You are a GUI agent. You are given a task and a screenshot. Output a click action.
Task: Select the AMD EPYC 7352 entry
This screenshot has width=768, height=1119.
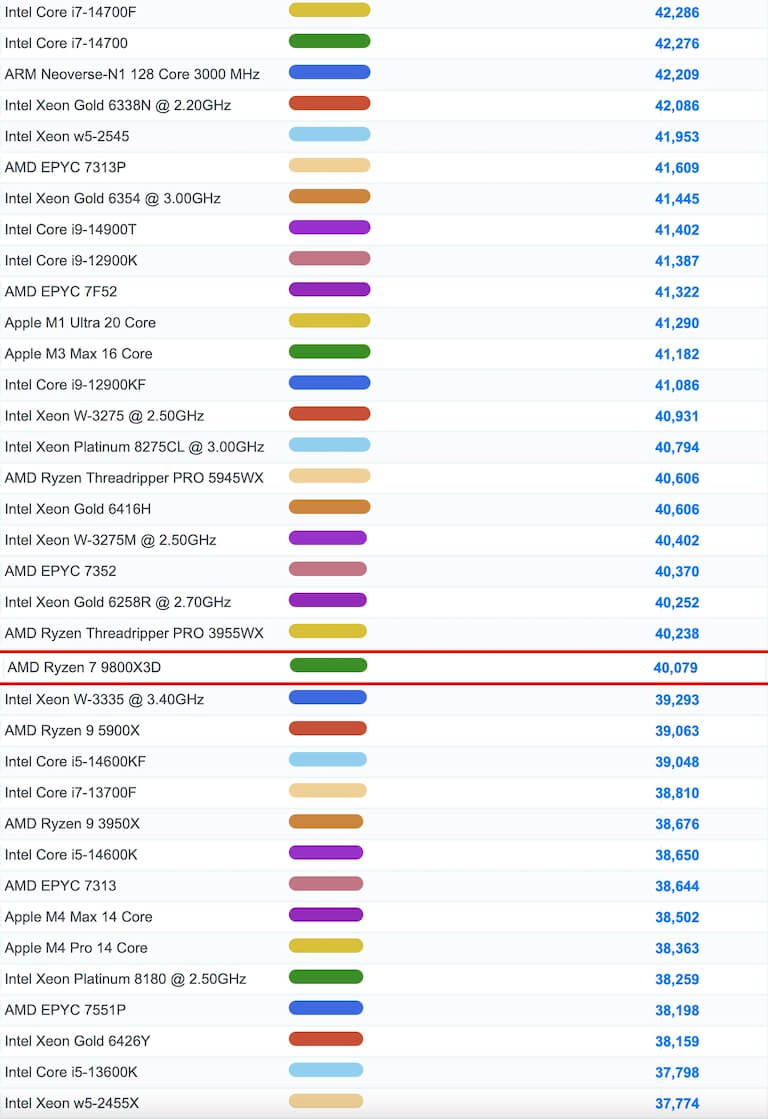click(60, 571)
